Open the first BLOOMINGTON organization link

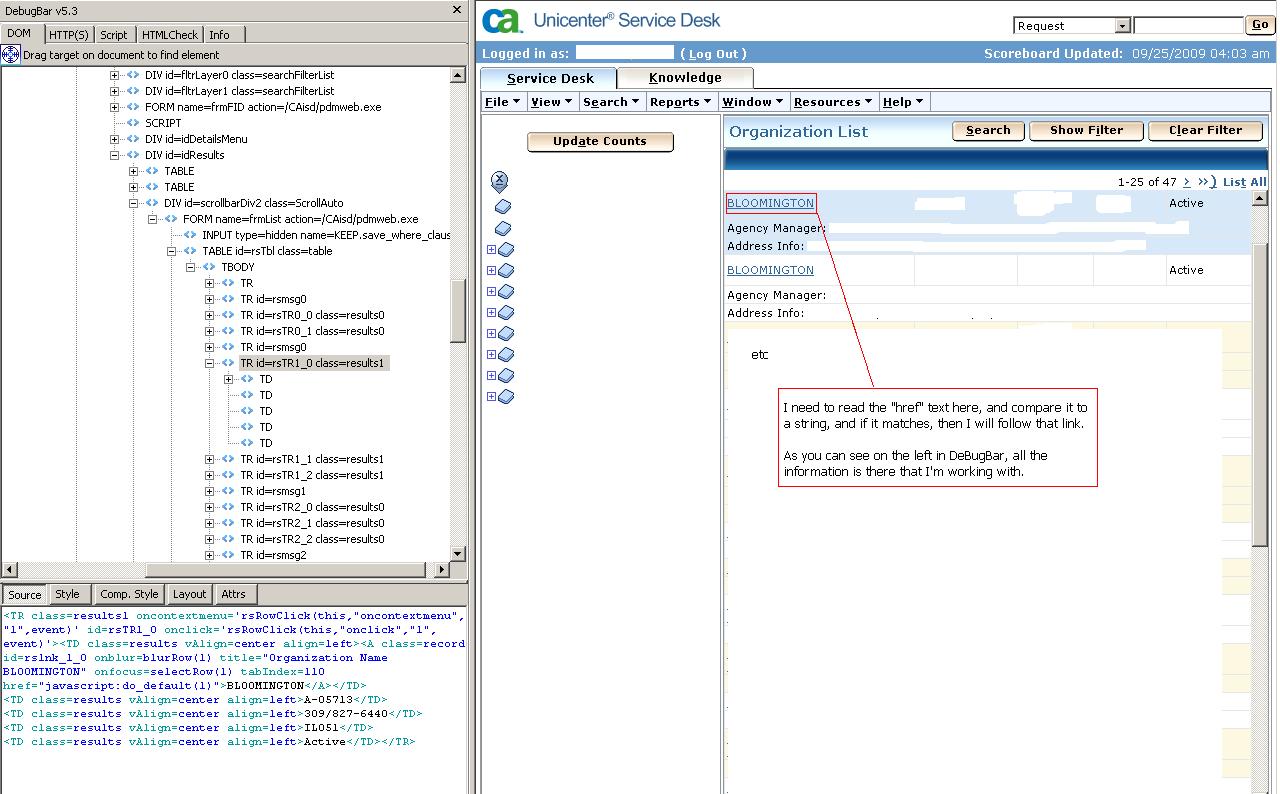(x=770, y=203)
